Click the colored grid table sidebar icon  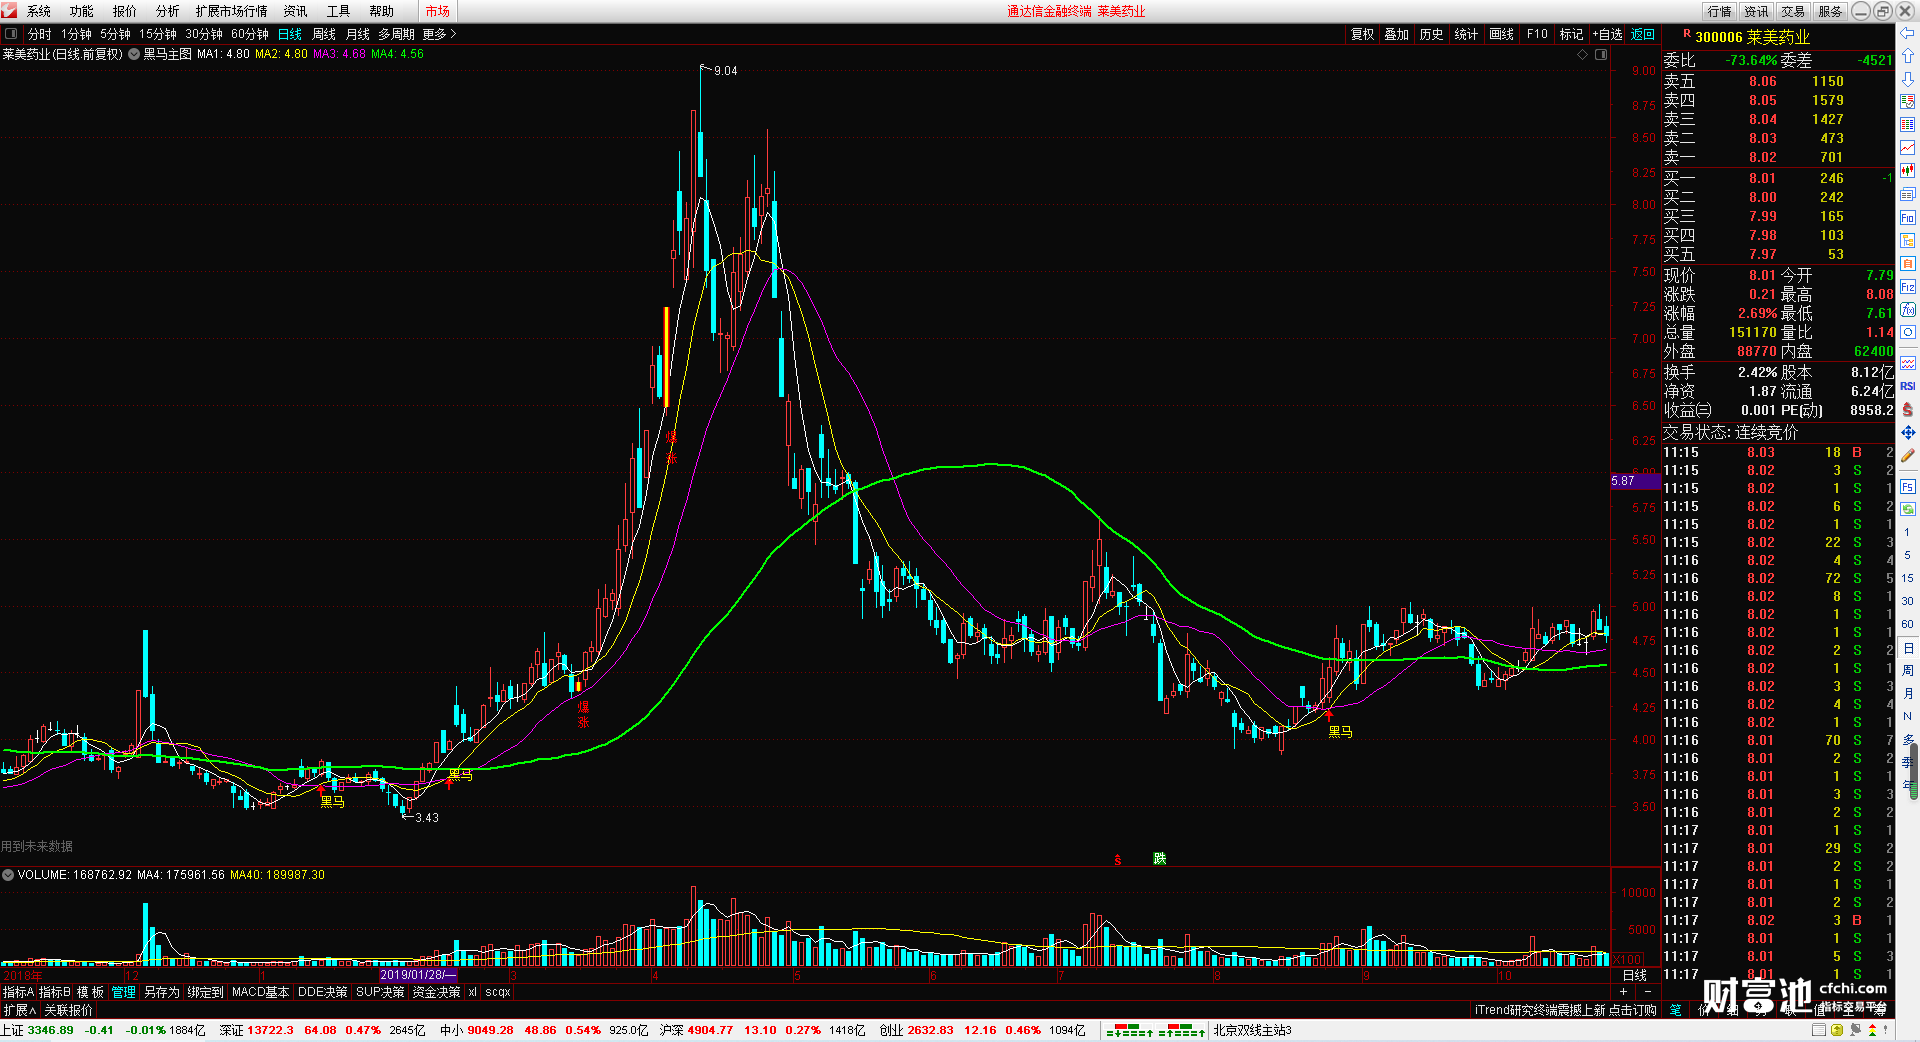[x=1908, y=125]
